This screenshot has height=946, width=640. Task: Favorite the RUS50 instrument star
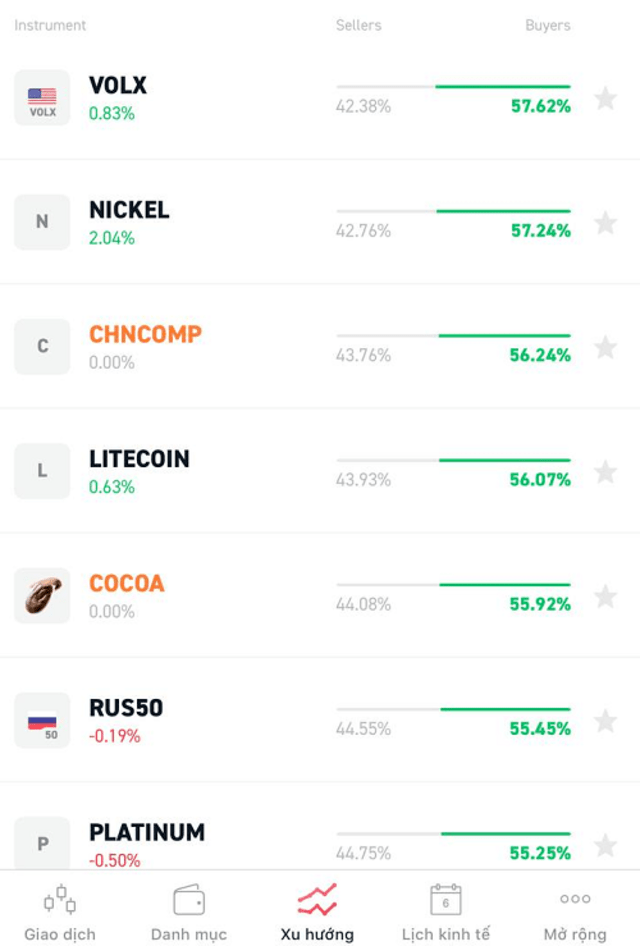click(605, 721)
